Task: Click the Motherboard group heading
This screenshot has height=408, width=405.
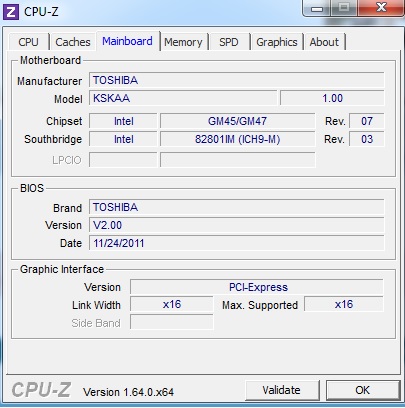Action: click(51, 60)
